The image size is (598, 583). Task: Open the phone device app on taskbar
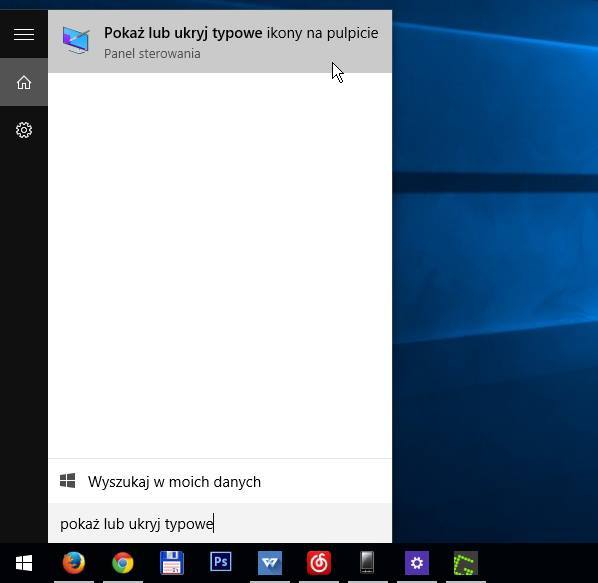click(367, 562)
